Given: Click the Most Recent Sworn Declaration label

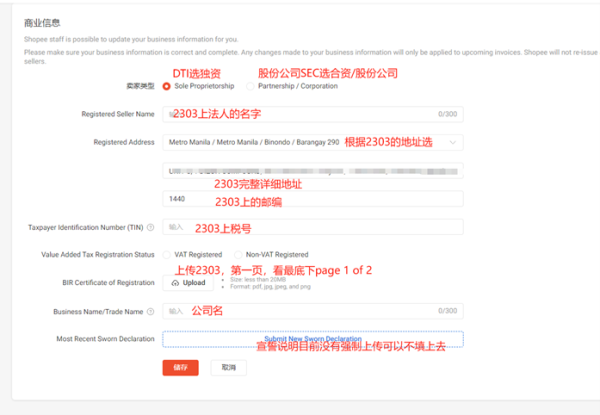Looking at the screenshot, I should pos(105,339).
